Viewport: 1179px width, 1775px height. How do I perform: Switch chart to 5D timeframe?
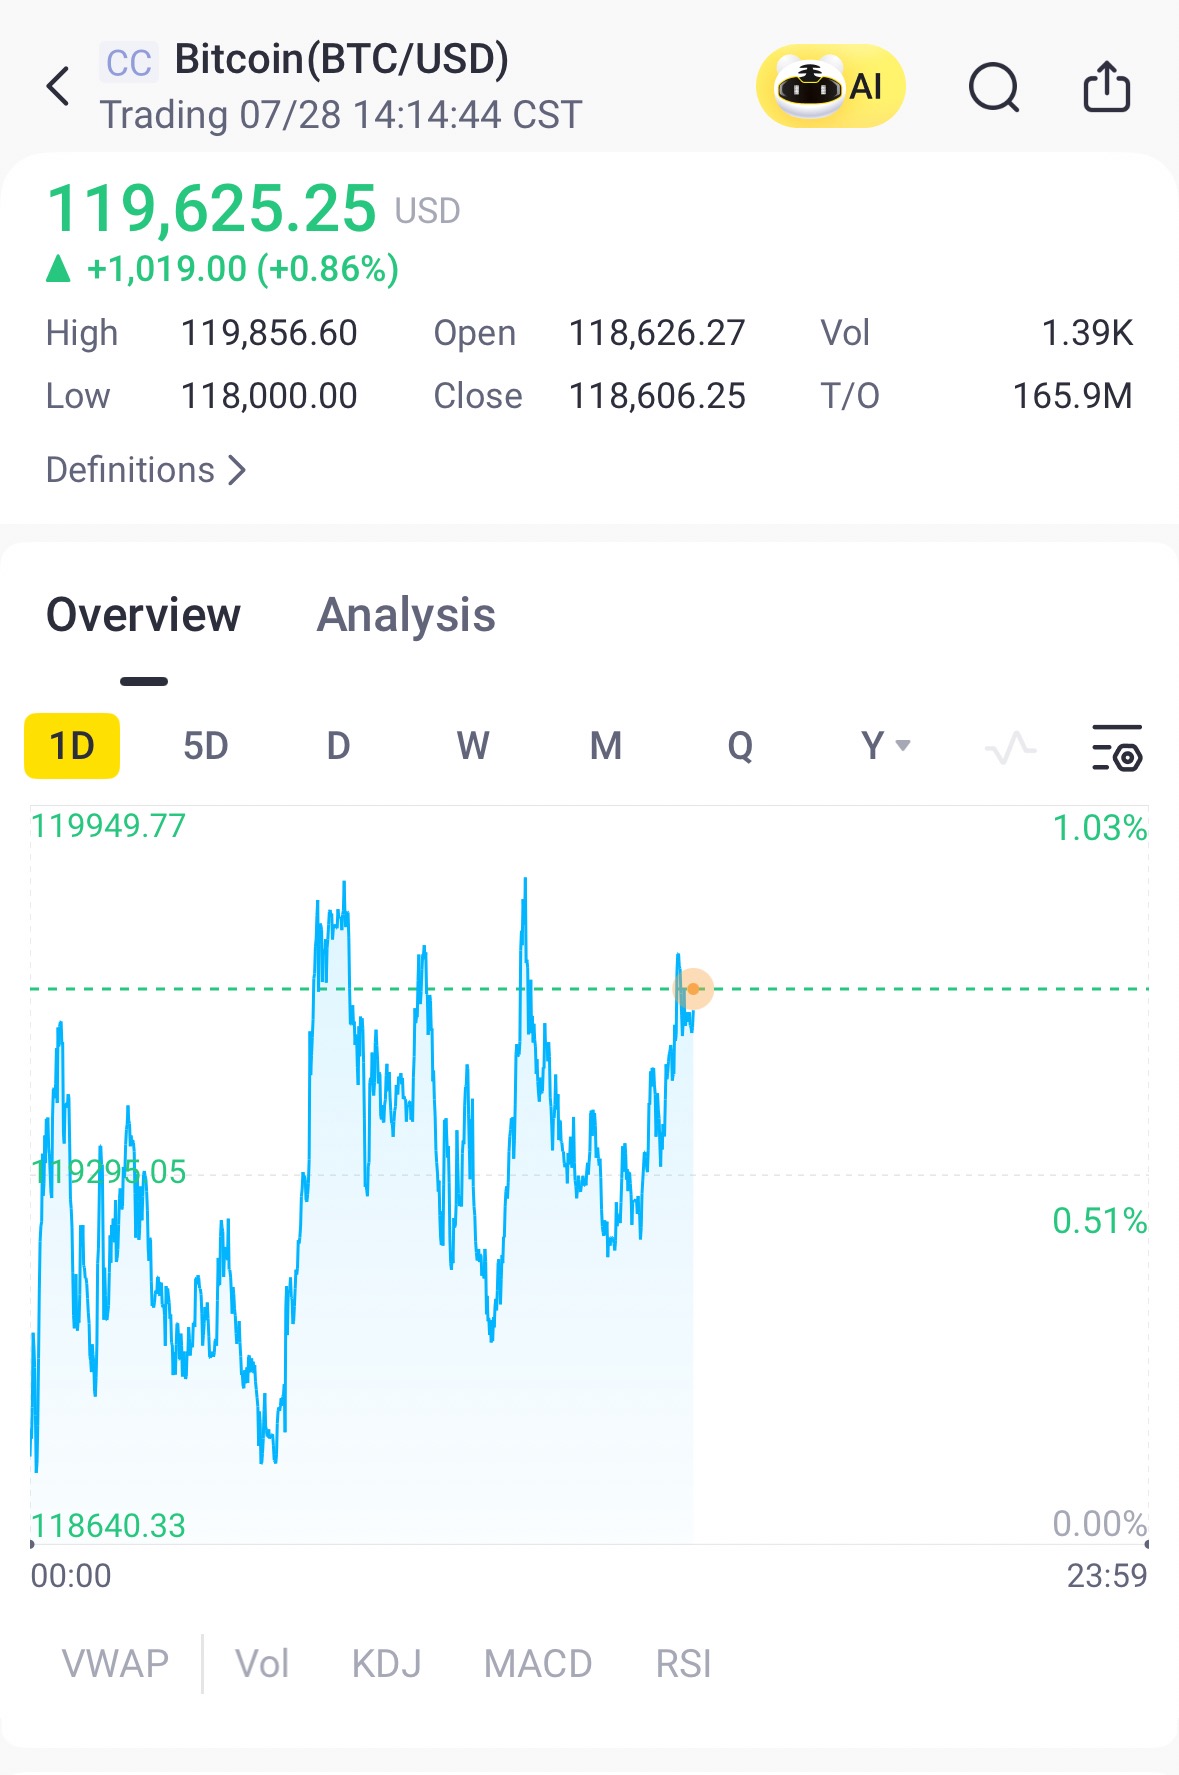click(x=206, y=746)
